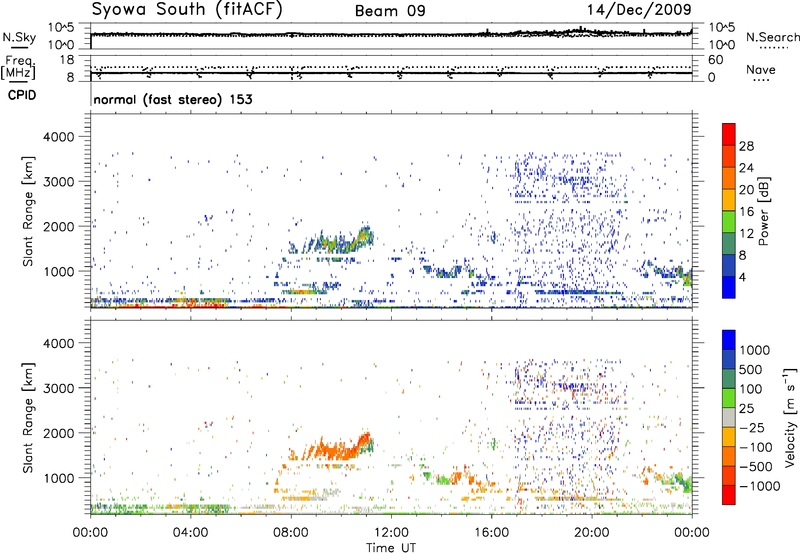The image size is (800, 554).
Task: Click the date "14/Dec/2009" in header
Action: [x=639, y=10]
